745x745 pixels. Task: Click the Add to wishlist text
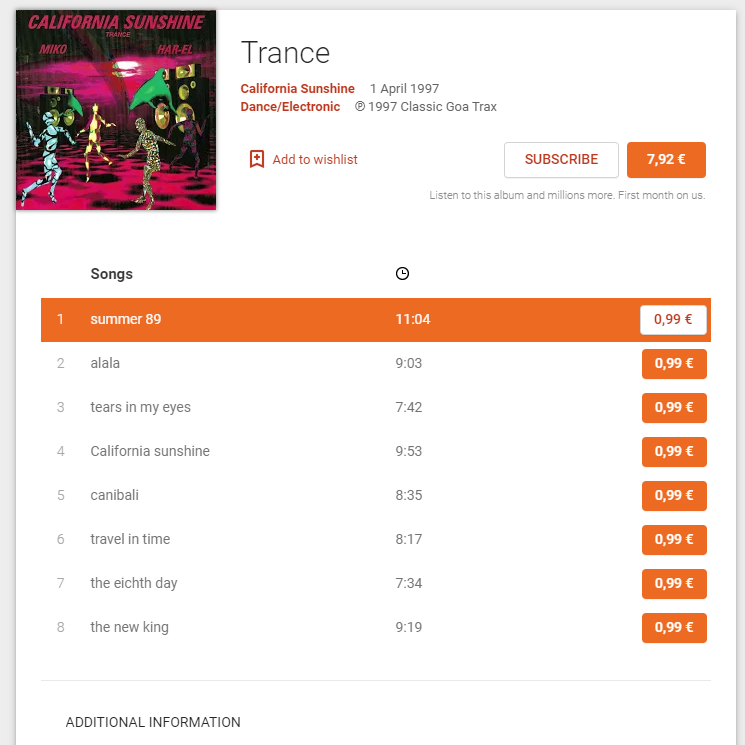click(315, 160)
